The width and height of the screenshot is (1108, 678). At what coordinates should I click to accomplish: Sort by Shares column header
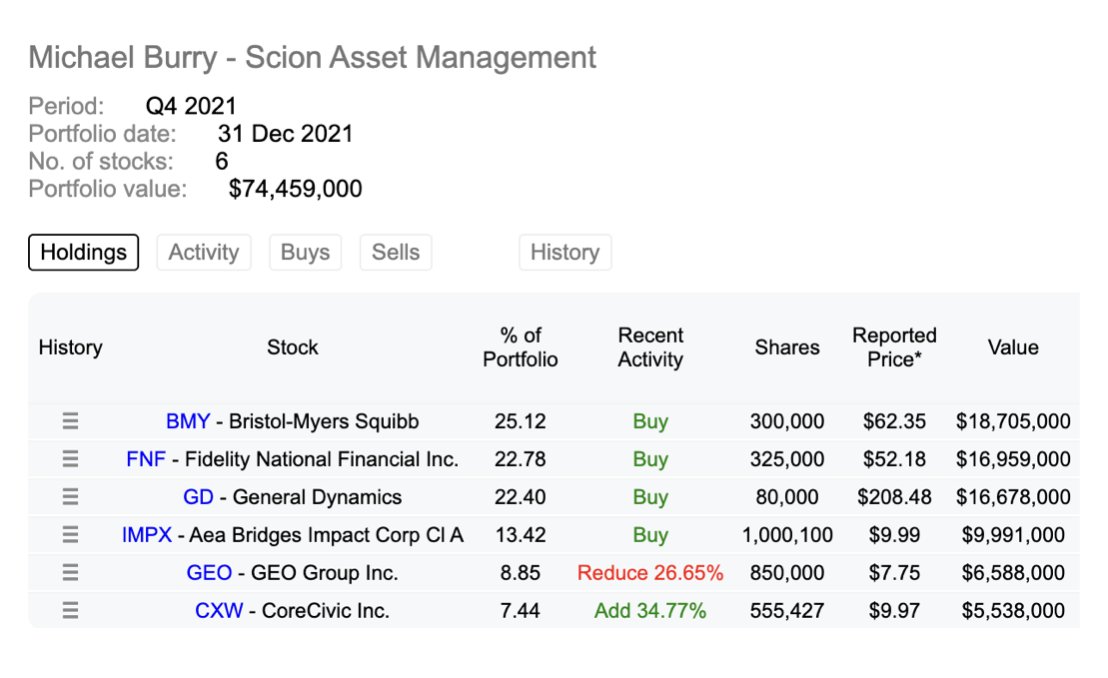pos(787,348)
